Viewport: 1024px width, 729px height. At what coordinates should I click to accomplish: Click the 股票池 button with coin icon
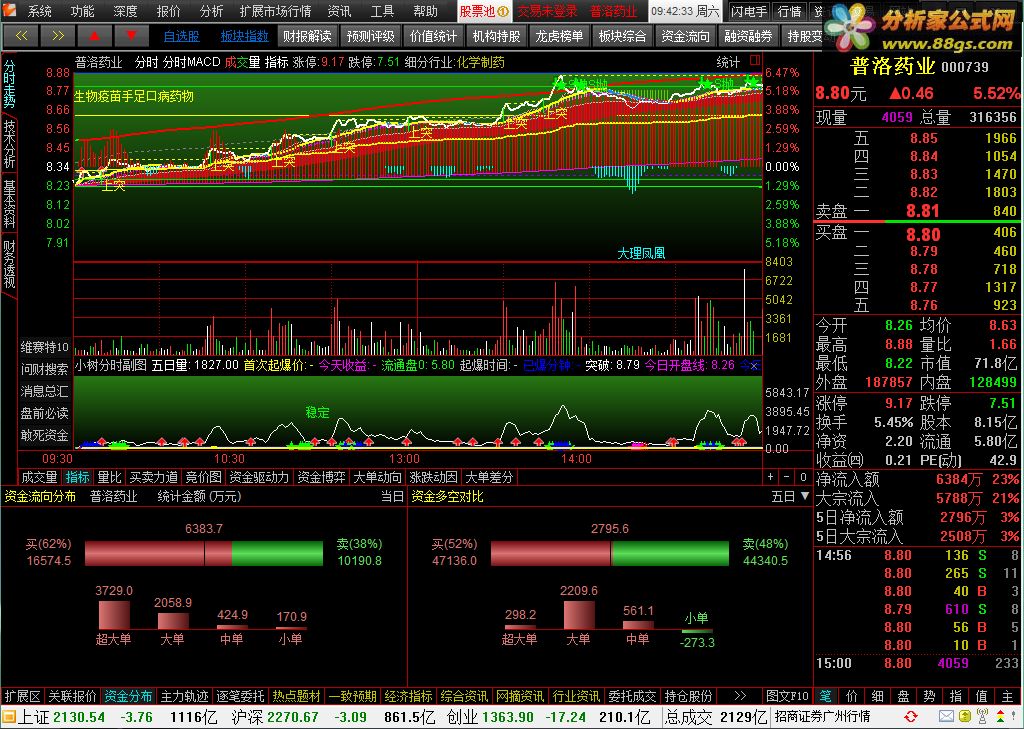[x=484, y=11]
